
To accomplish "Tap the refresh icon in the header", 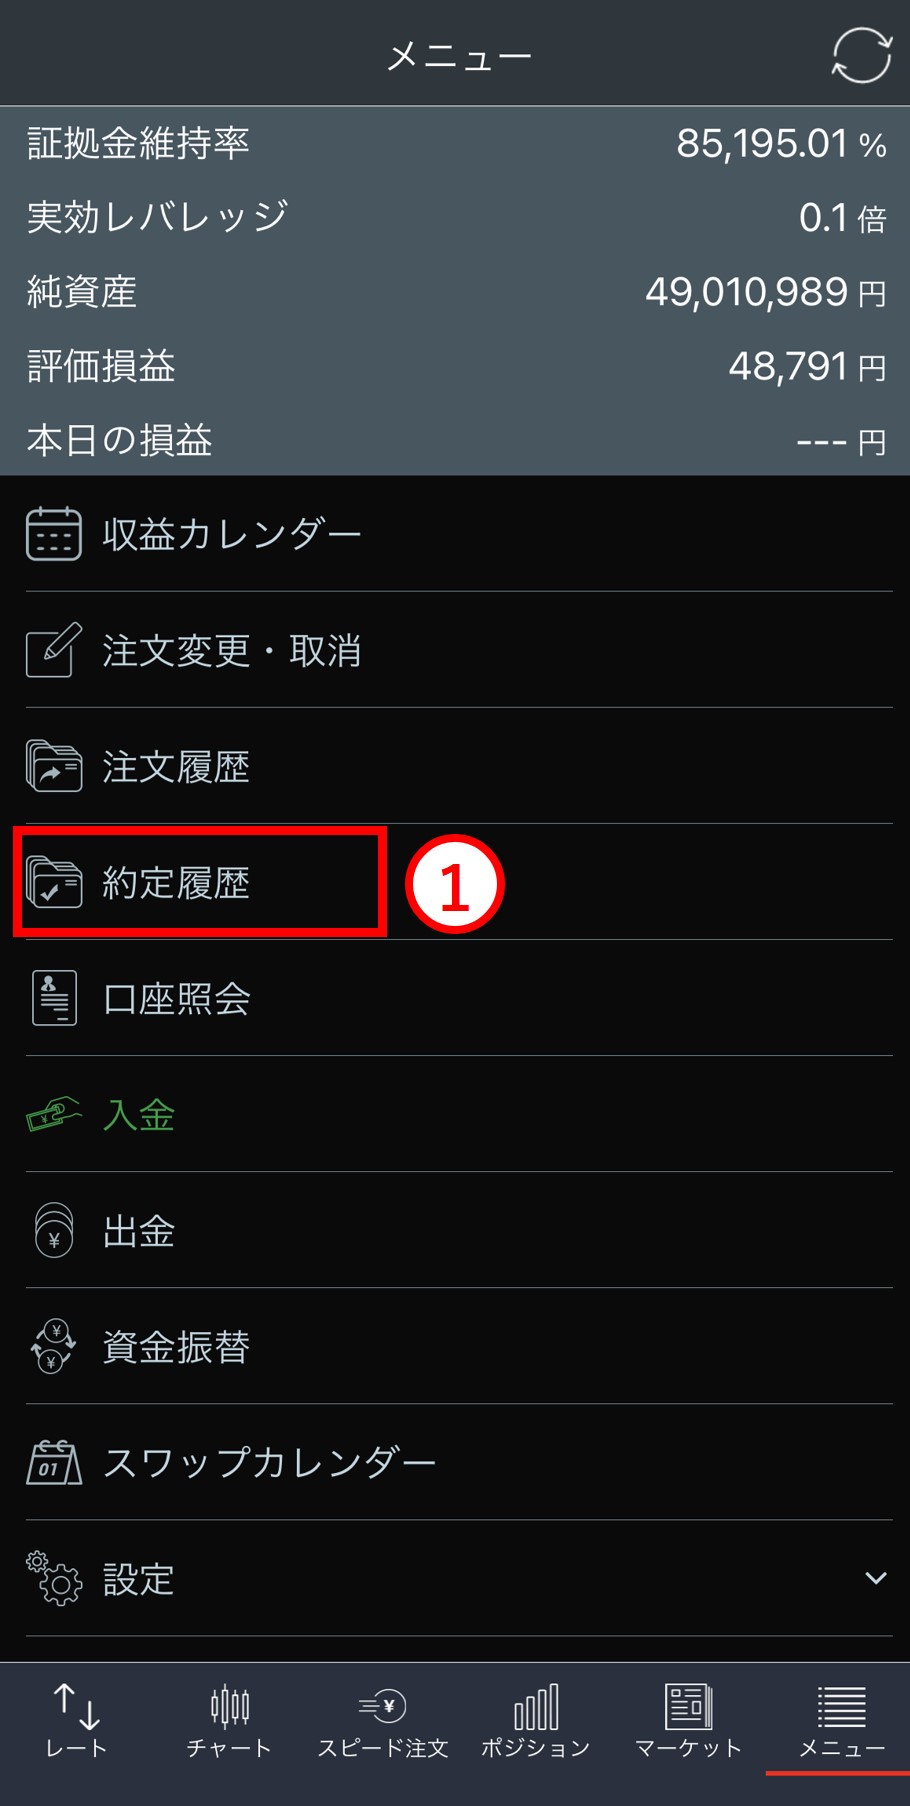I will (861, 55).
